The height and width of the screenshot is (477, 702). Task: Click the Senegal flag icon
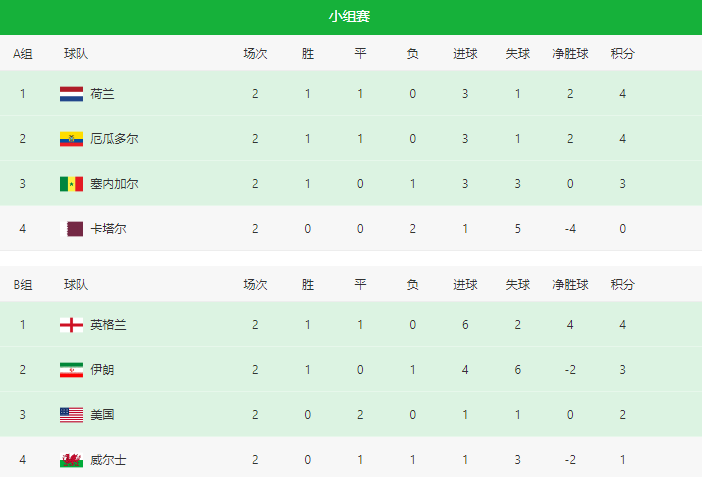click(71, 184)
